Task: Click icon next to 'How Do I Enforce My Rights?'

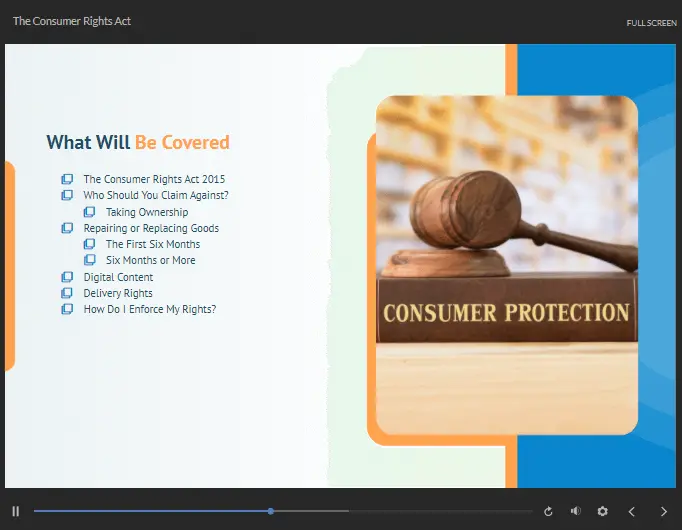Action: 67,309
